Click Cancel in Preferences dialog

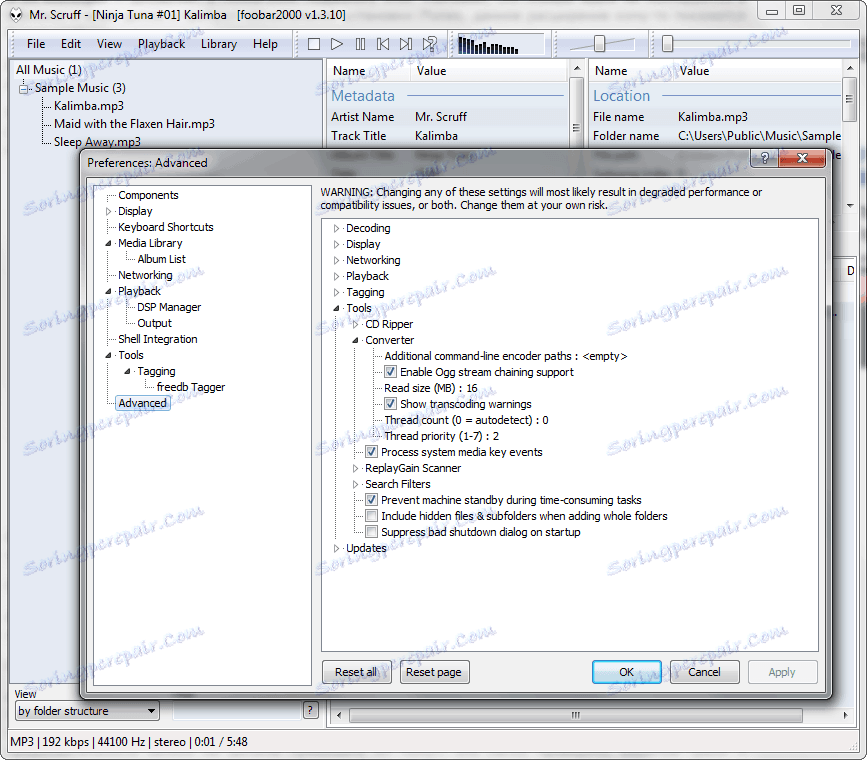pyautogui.click(x=704, y=672)
